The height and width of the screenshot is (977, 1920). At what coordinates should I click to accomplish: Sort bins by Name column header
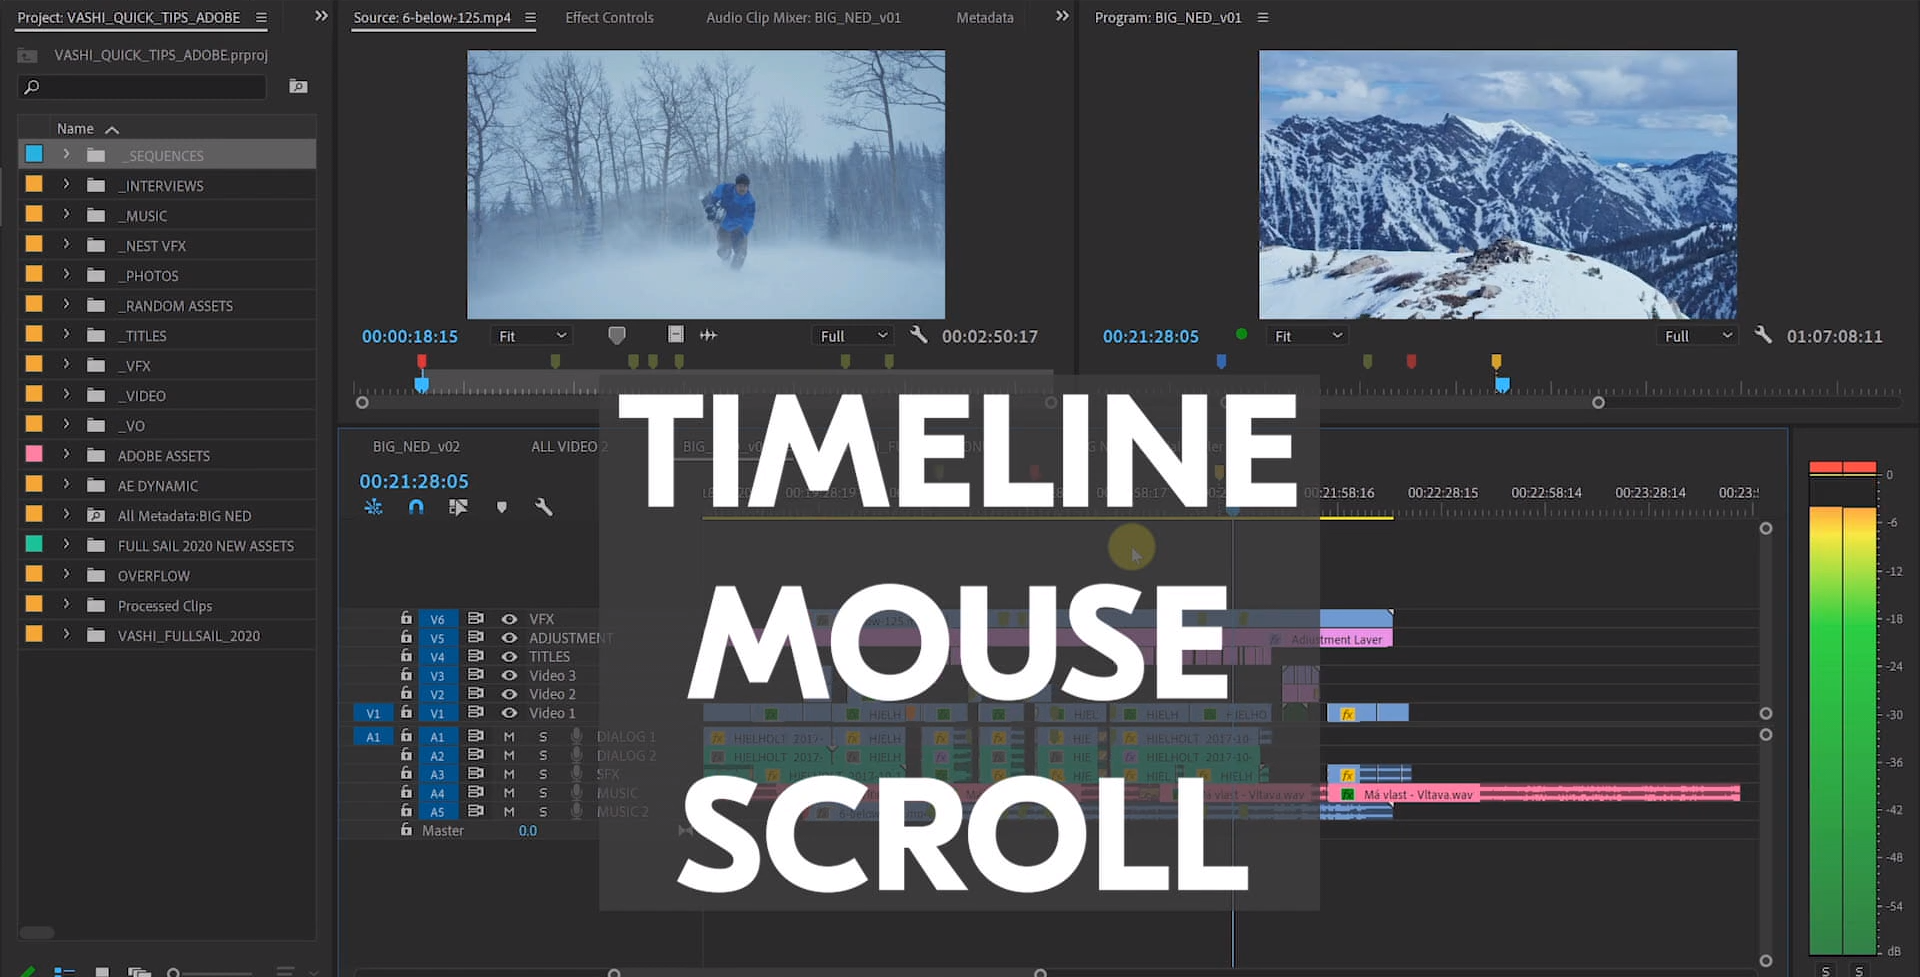[75, 128]
